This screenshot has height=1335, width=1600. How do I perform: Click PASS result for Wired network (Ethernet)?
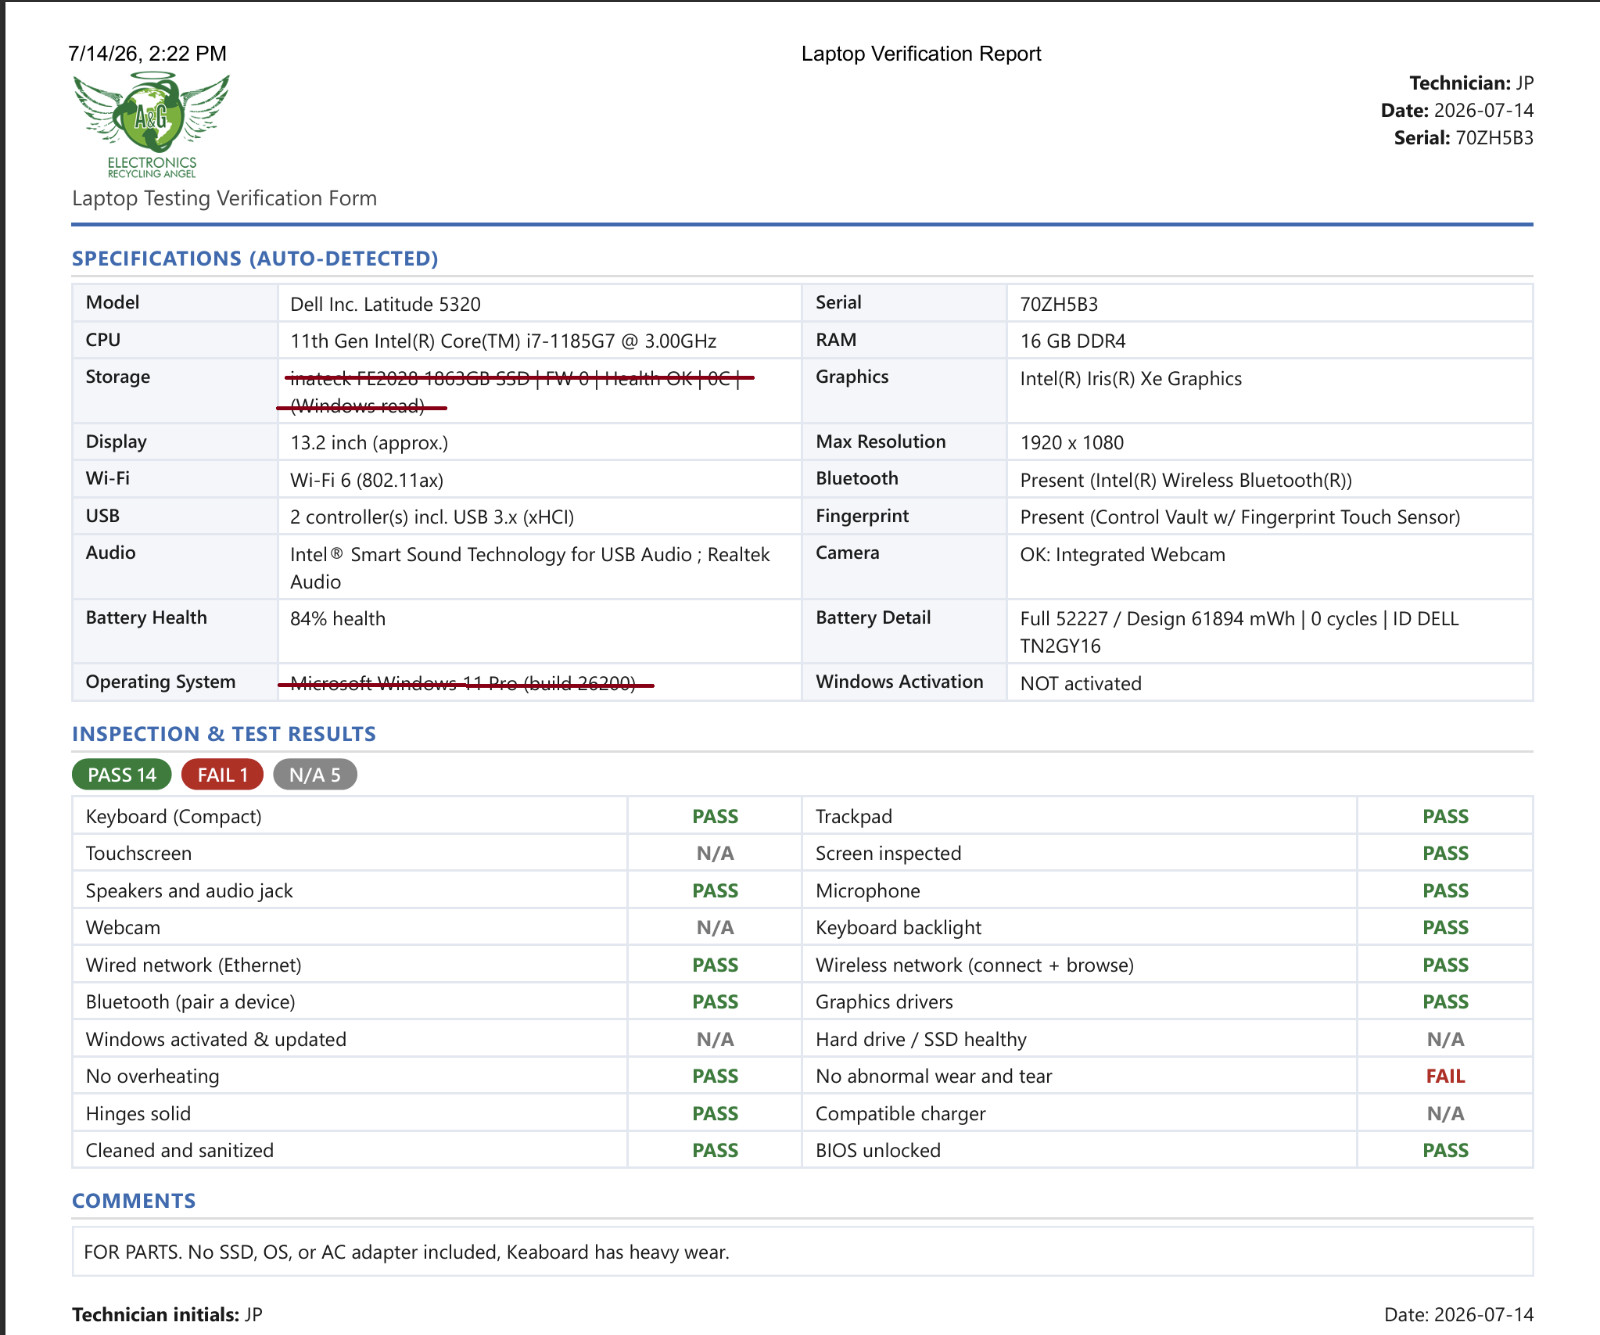[x=715, y=965]
